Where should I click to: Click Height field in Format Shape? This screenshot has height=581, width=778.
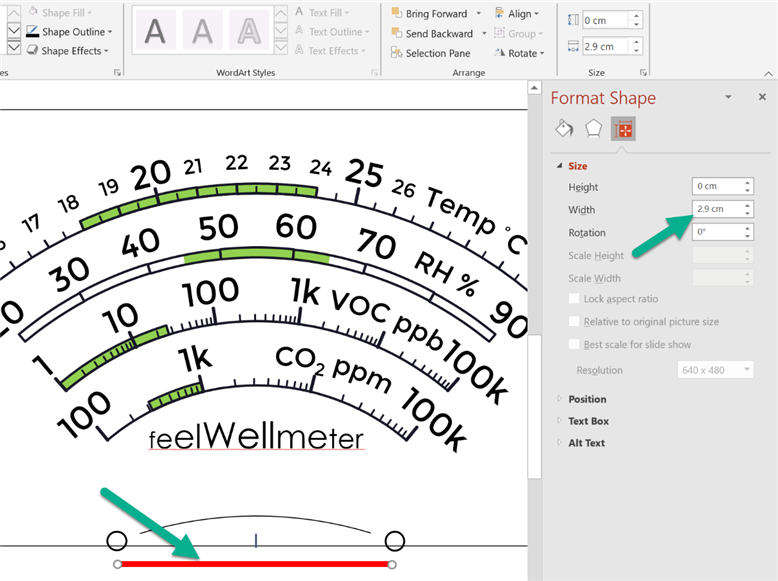click(x=717, y=186)
